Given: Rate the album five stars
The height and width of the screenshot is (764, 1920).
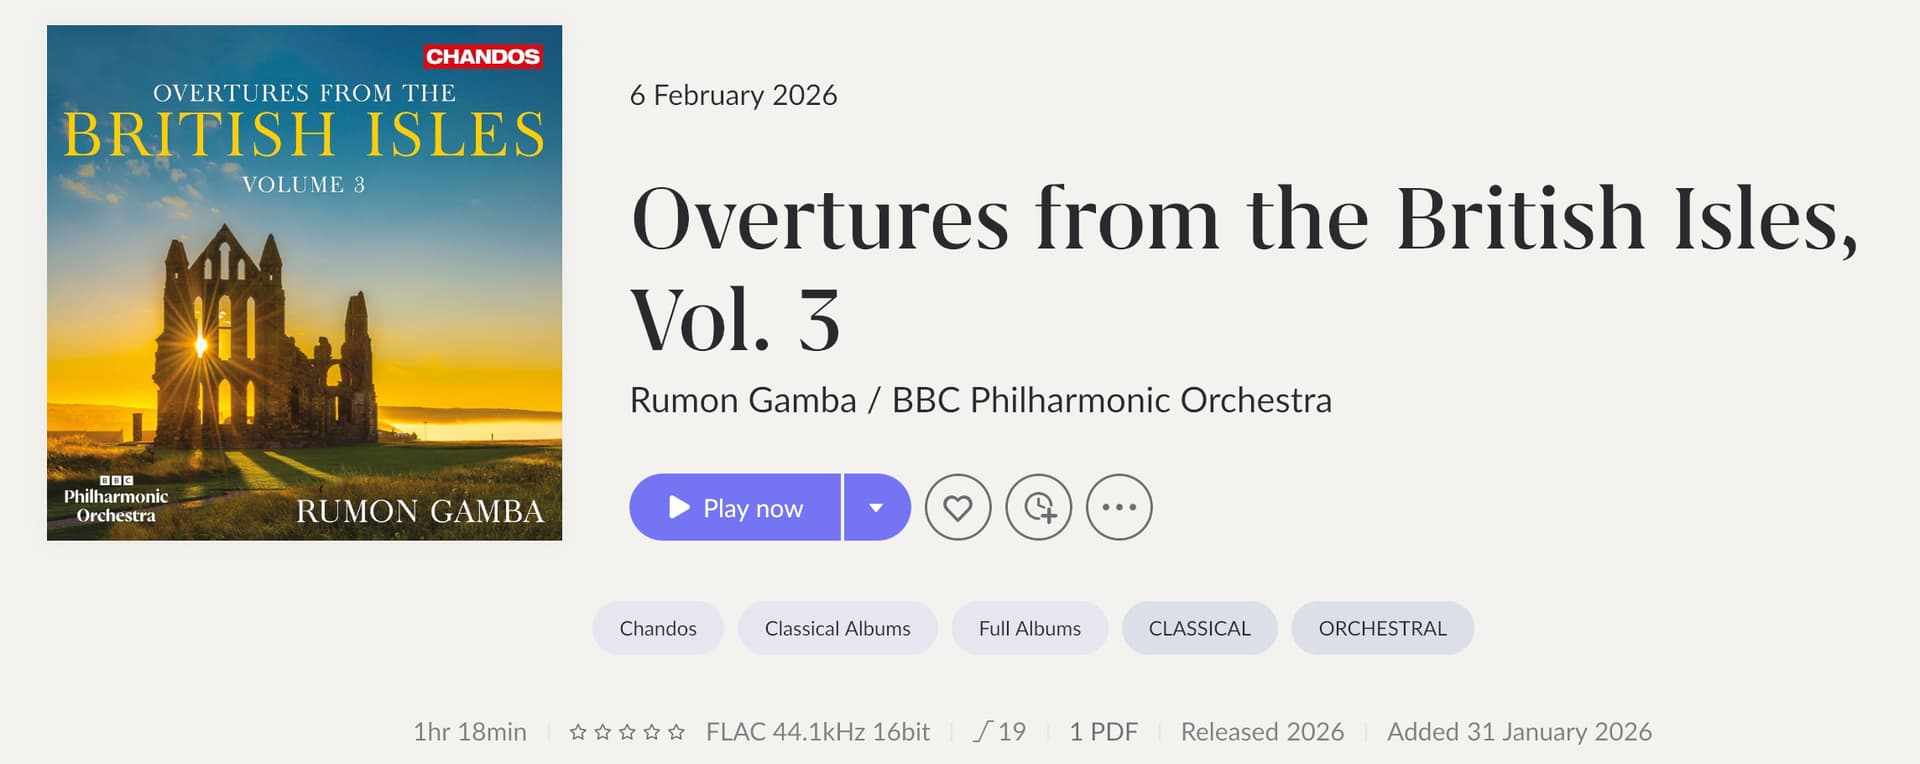Looking at the screenshot, I should [x=676, y=733].
